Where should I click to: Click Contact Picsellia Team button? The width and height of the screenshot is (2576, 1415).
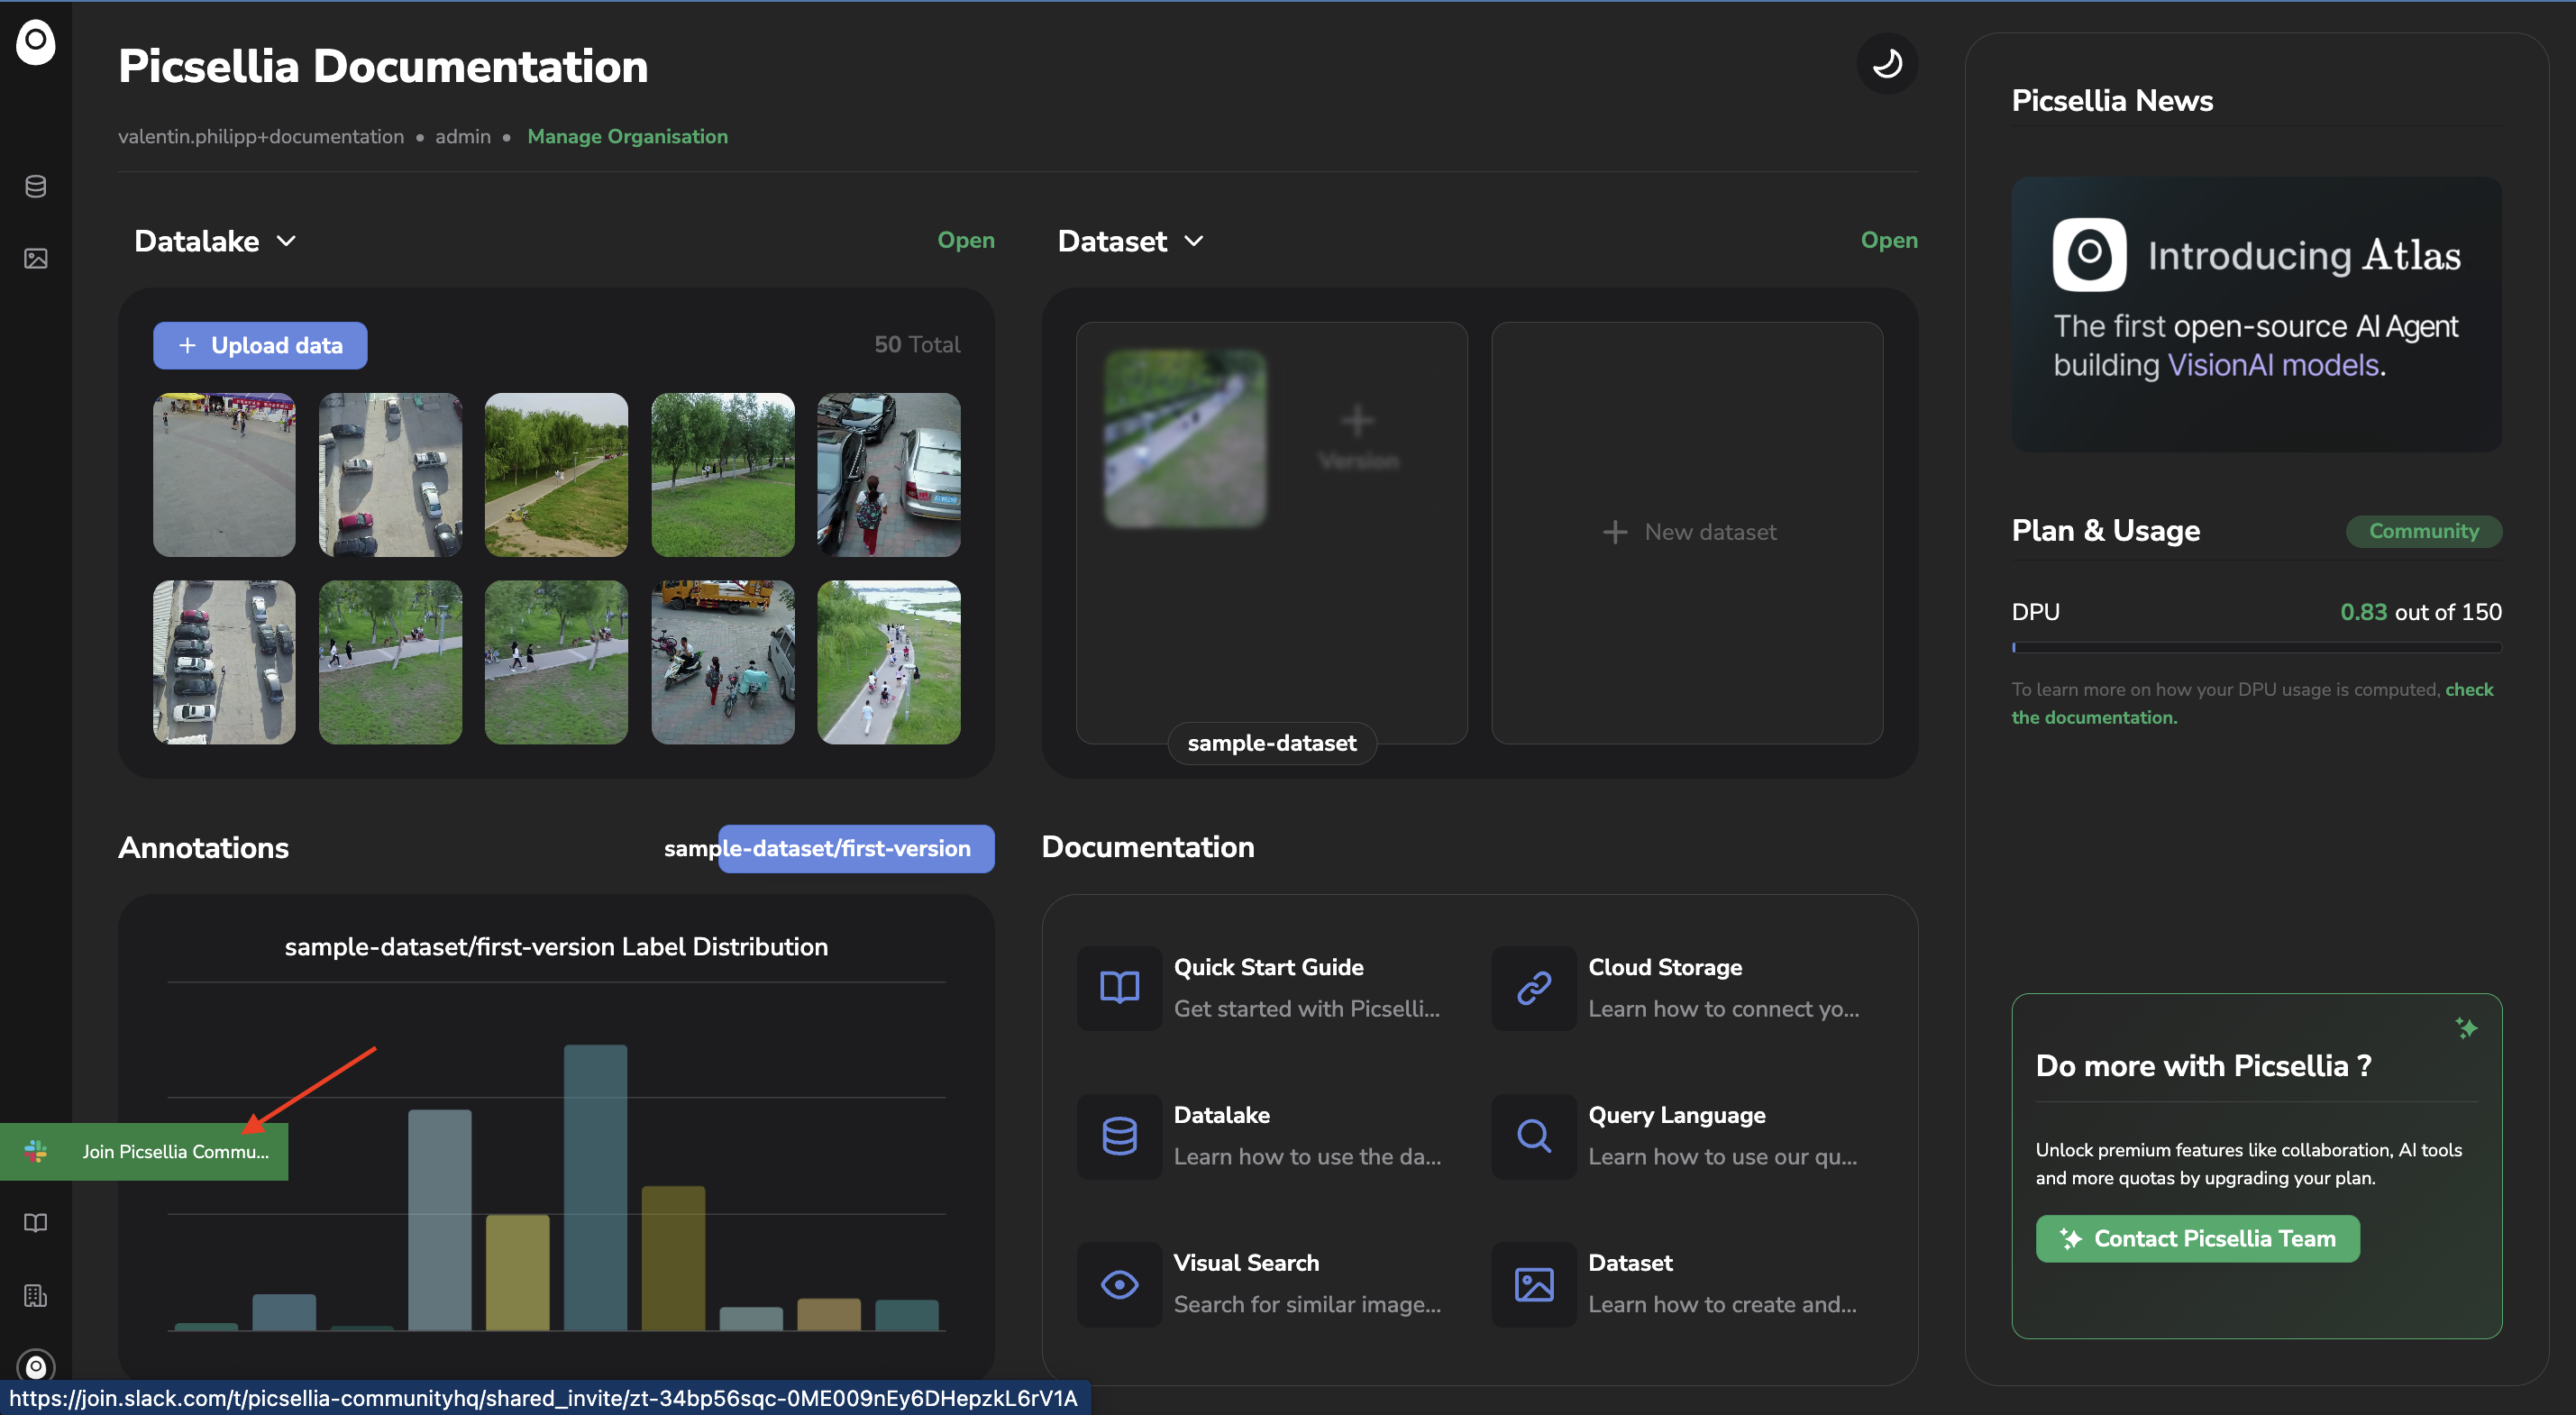coord(2197,1238)
